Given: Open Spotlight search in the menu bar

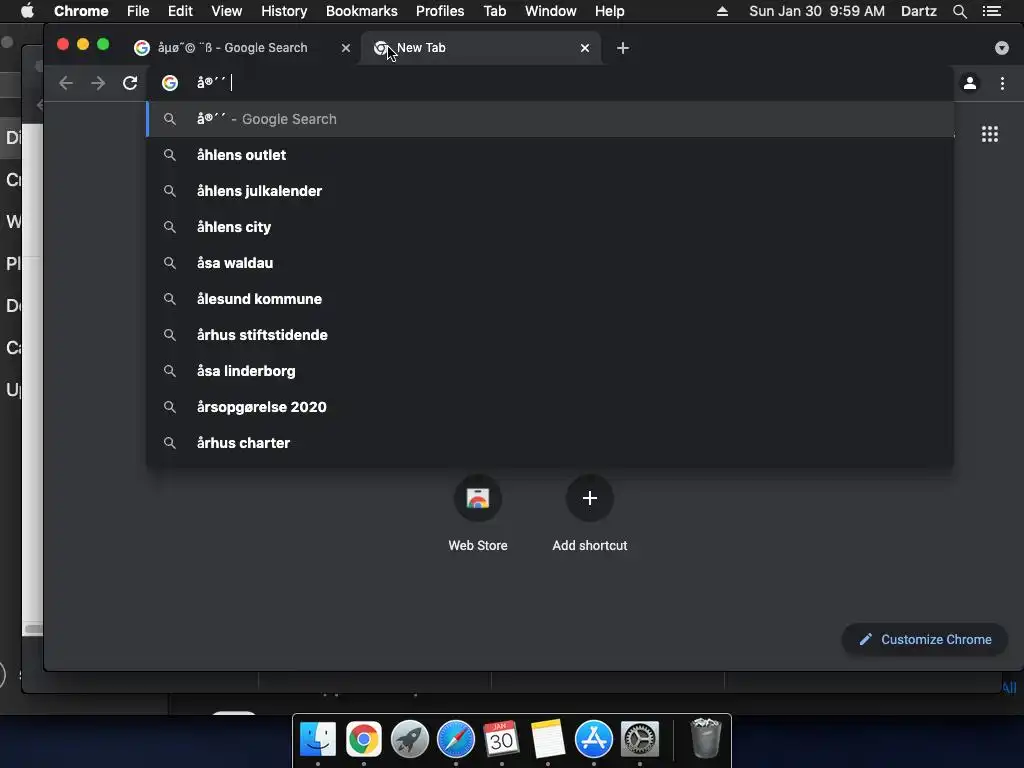Looking at the screenshot, I should coord(960,11).
